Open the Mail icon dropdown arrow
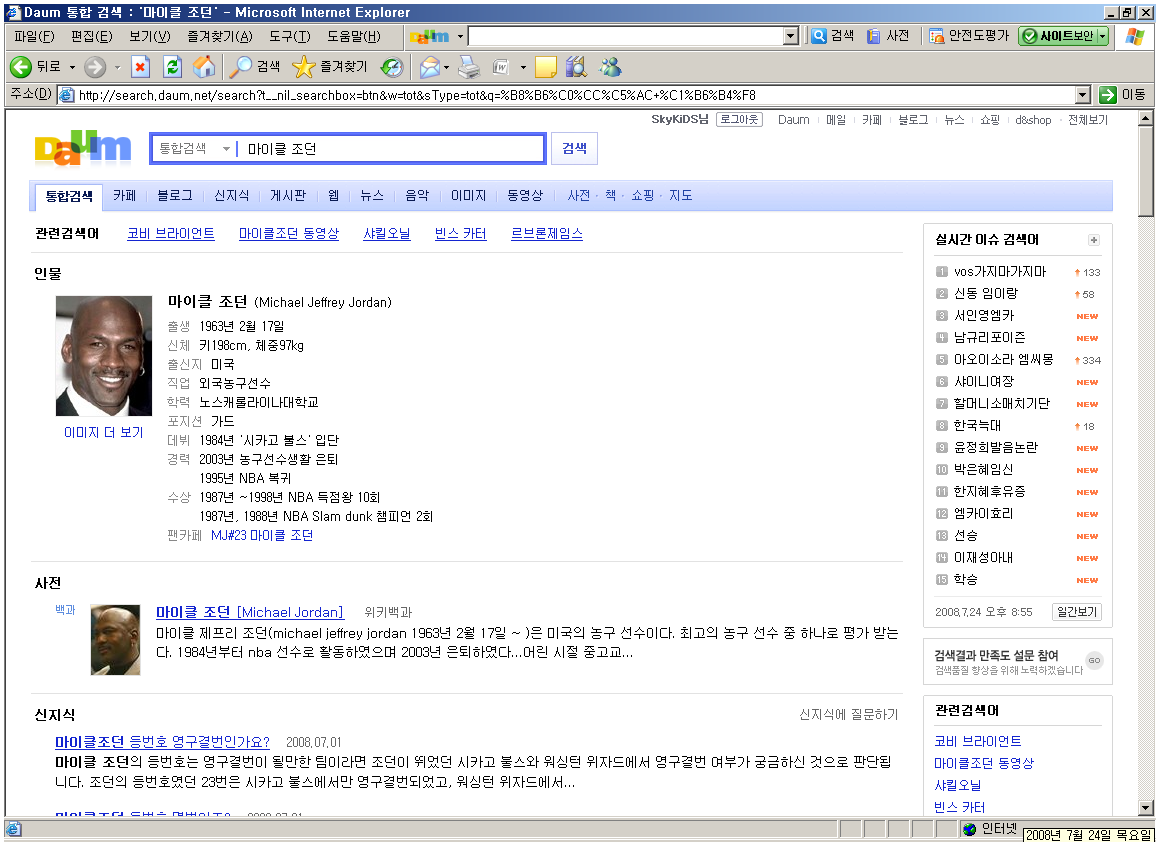The height and width of the screenshot is (842, 1160). coord(446,67)
